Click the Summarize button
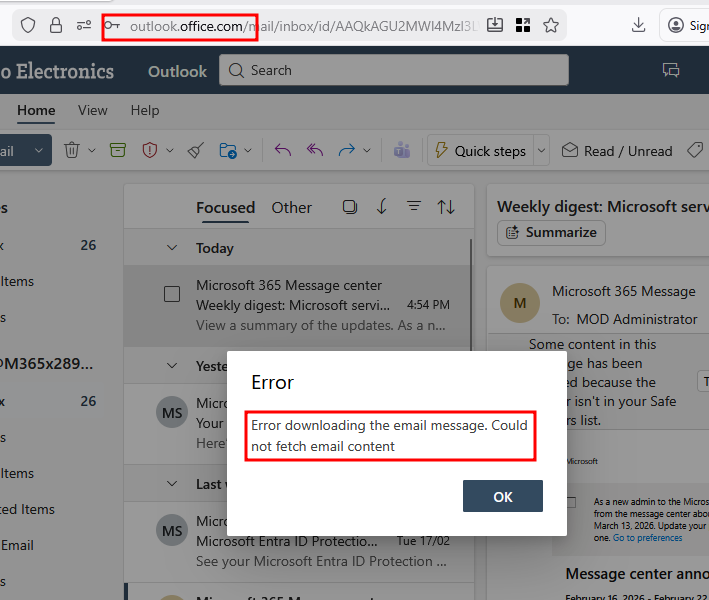Image resolution: width=709 pixels, height=600 pixels. [x=551, y=232]
